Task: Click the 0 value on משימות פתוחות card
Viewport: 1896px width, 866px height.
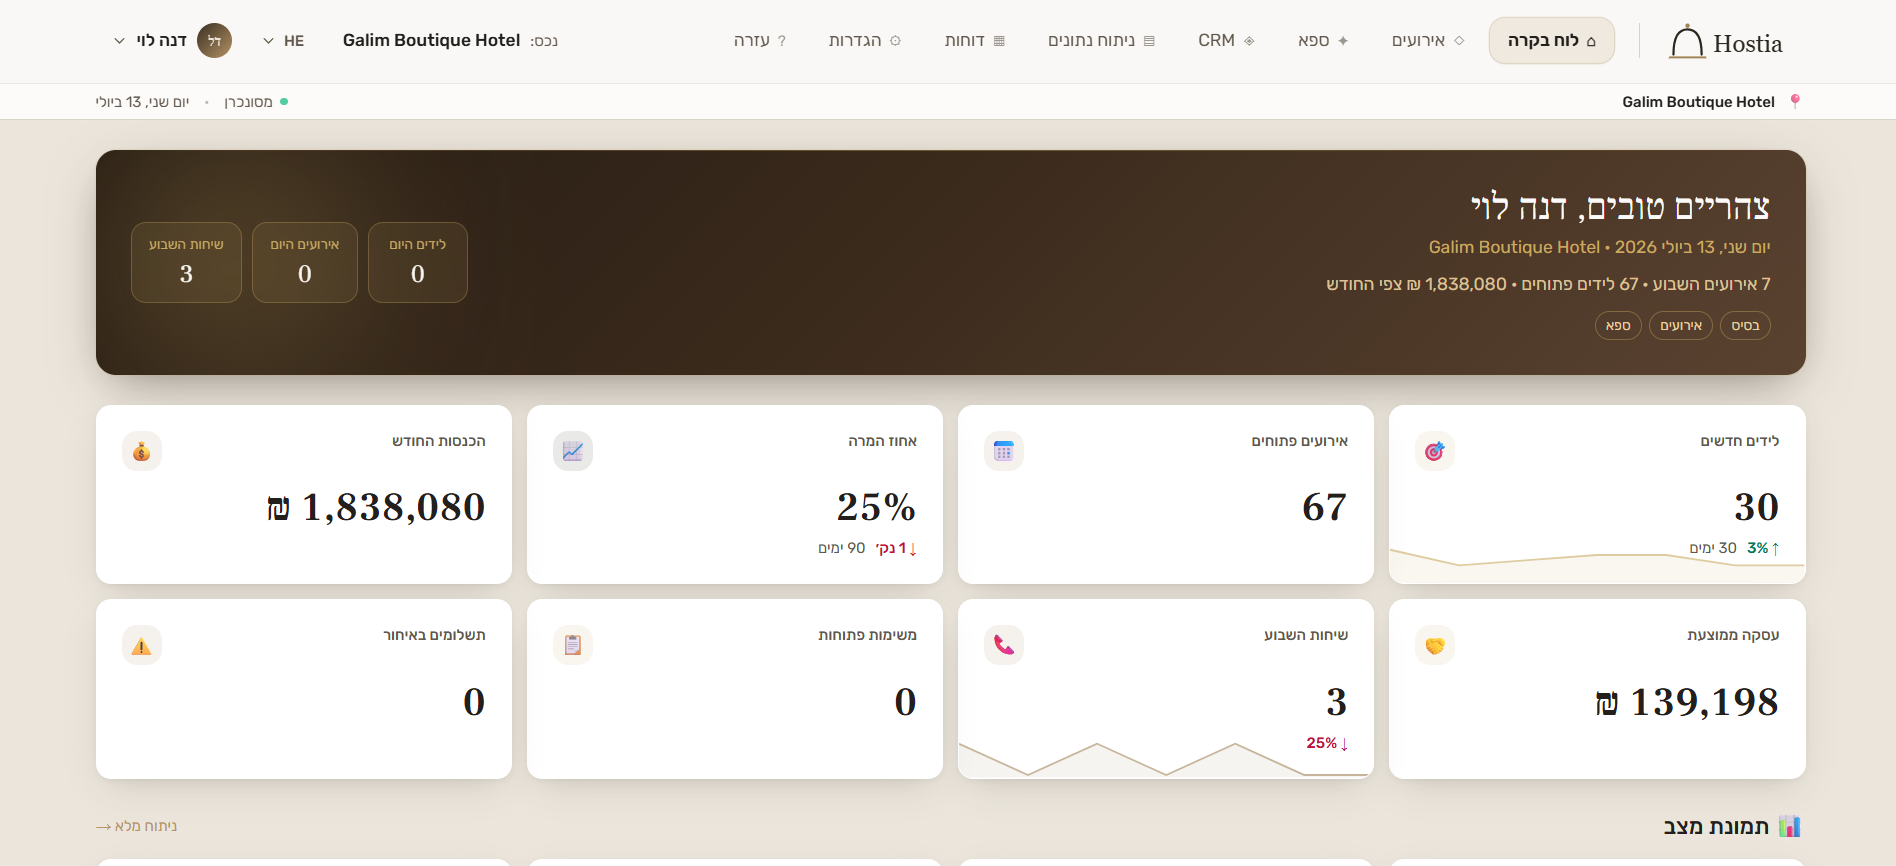Action: [x=905, y=702]
